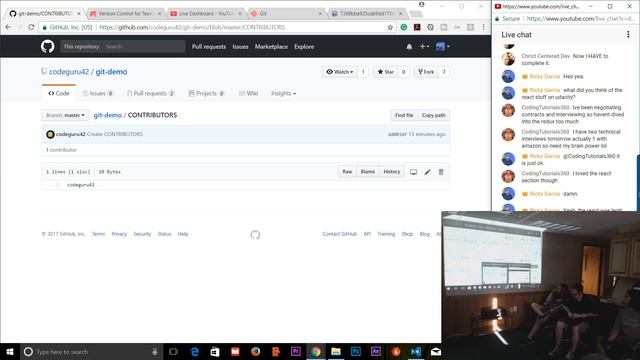Viewport: 640px width, 360px height.
Task: Open the repository Pull requests tab
Action: (151, 93)
